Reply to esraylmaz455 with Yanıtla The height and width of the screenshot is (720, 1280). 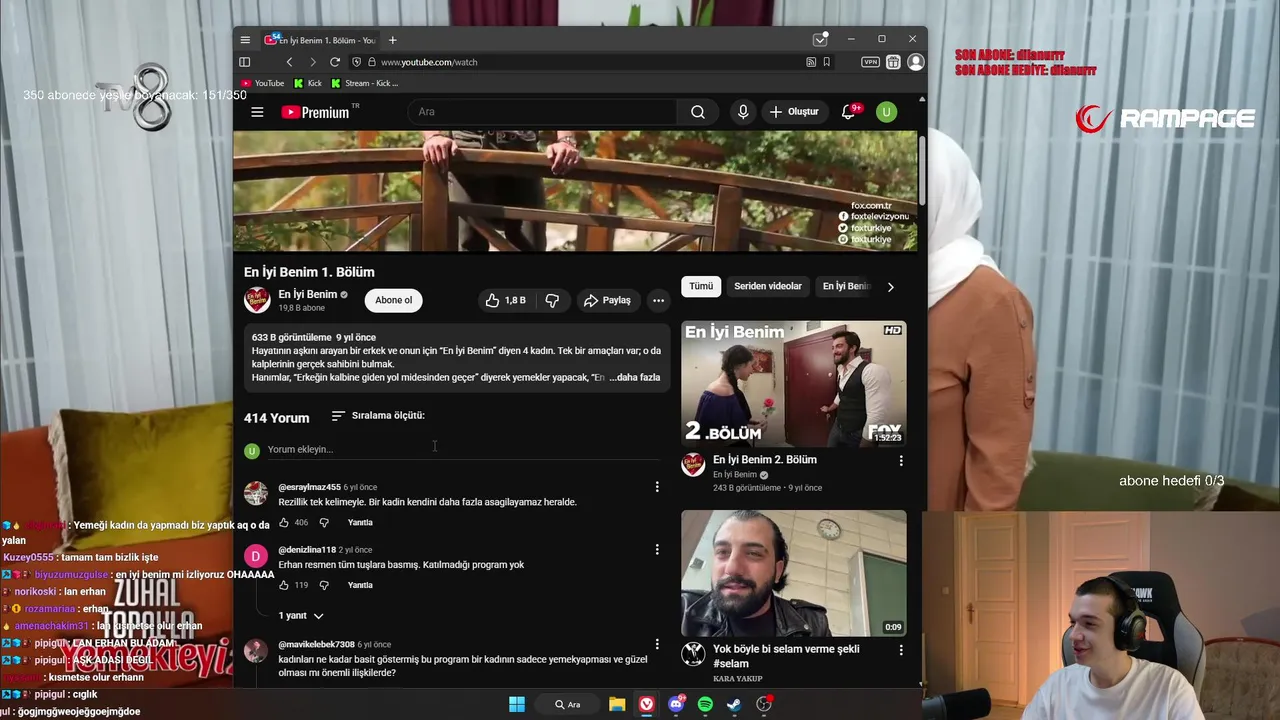point(360,522)
